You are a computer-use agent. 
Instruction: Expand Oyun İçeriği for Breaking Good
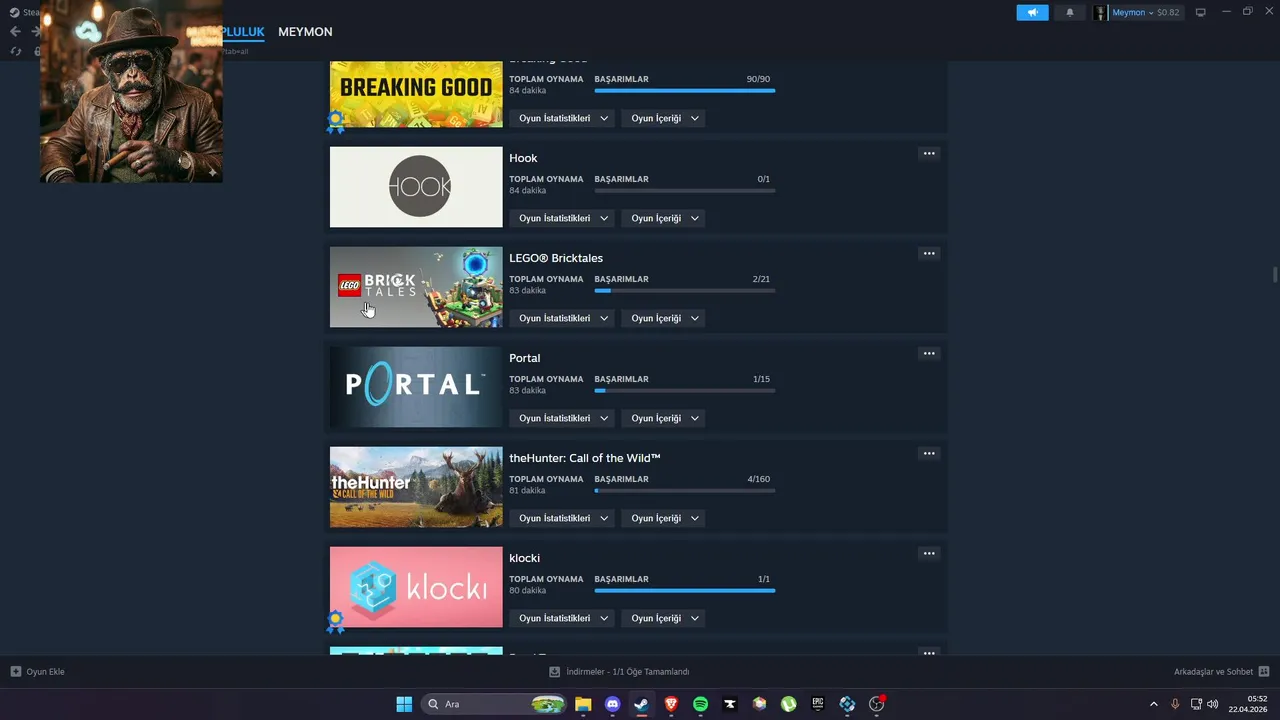click(663, 118)
